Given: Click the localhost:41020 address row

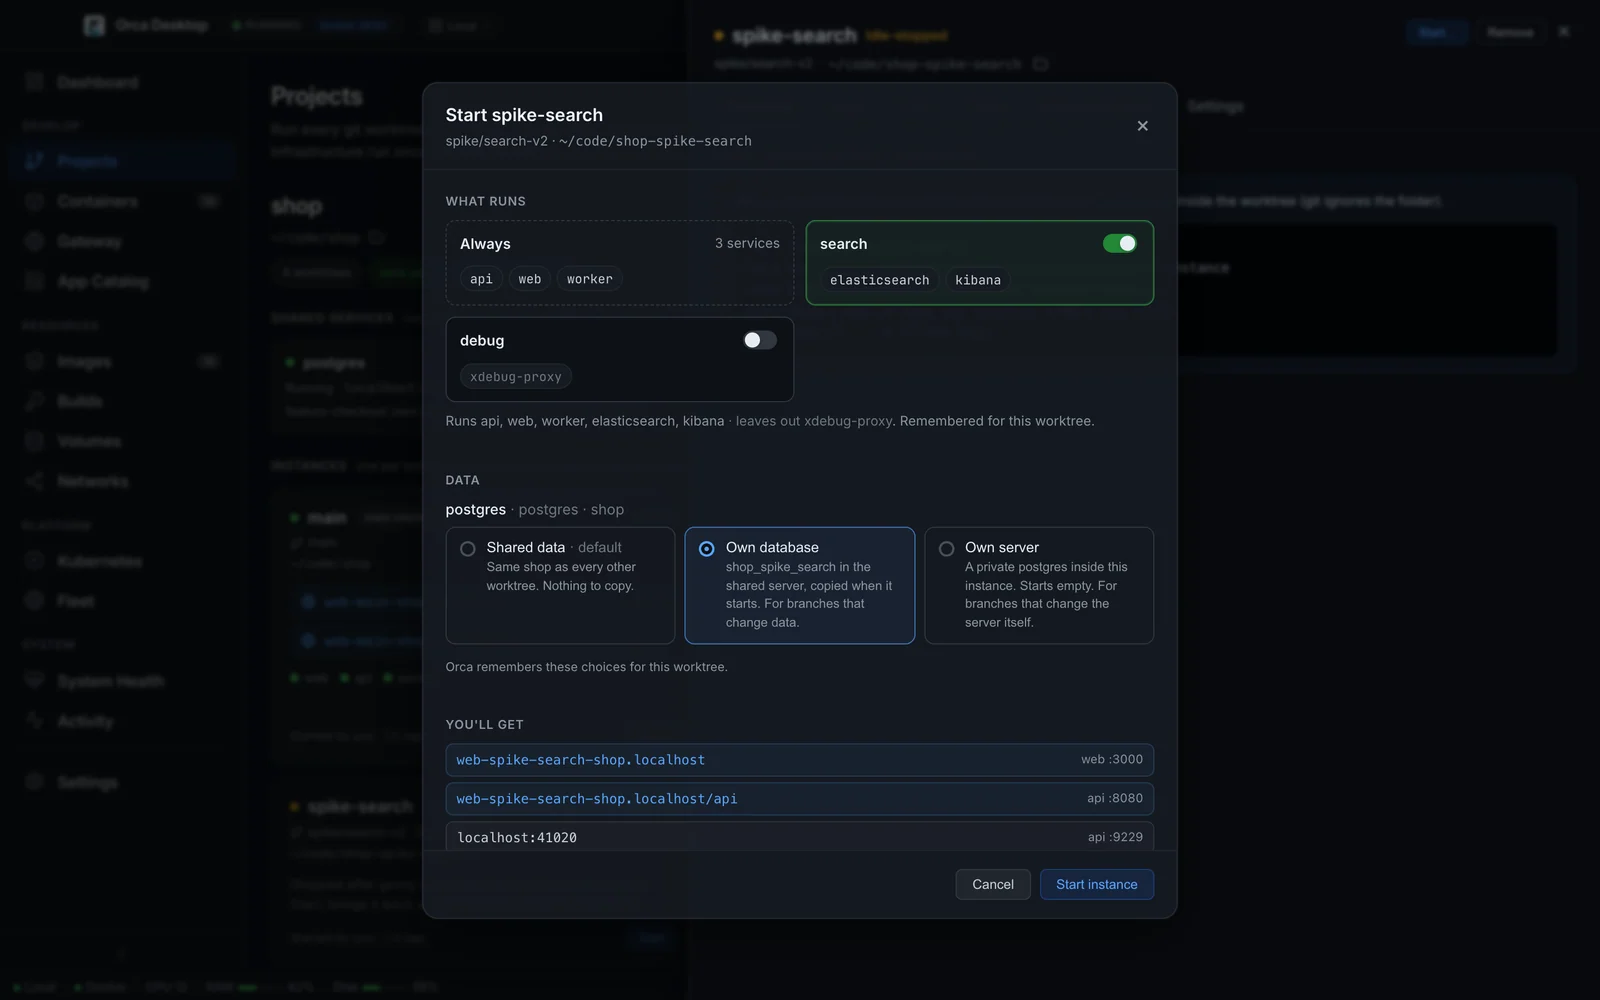Looking at the screenshot, I should click(x=799, y=837).
